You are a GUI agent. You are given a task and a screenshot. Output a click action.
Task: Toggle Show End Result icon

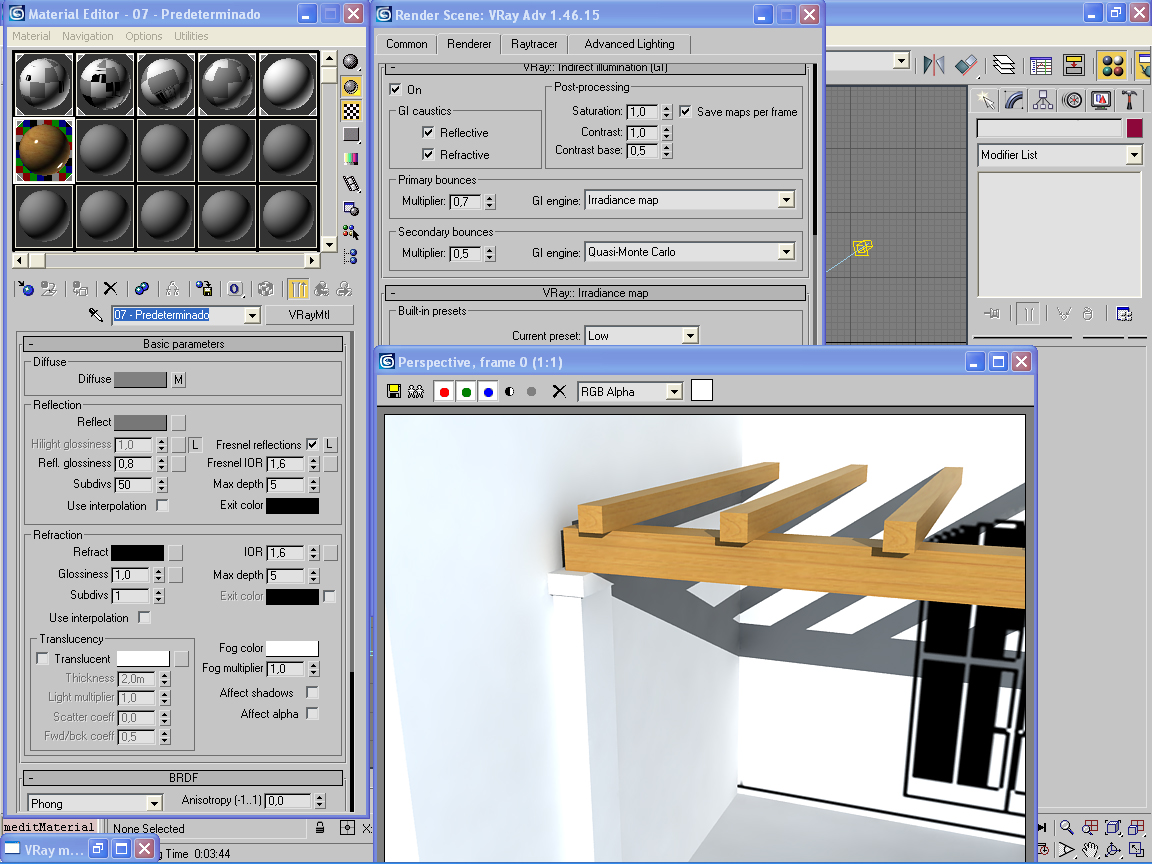tap(298, 289)
